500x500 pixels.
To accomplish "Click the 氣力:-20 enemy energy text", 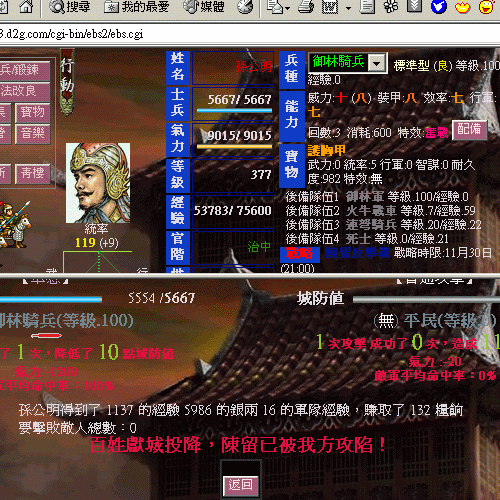I will pyautogui.click(x=435, y=362).
